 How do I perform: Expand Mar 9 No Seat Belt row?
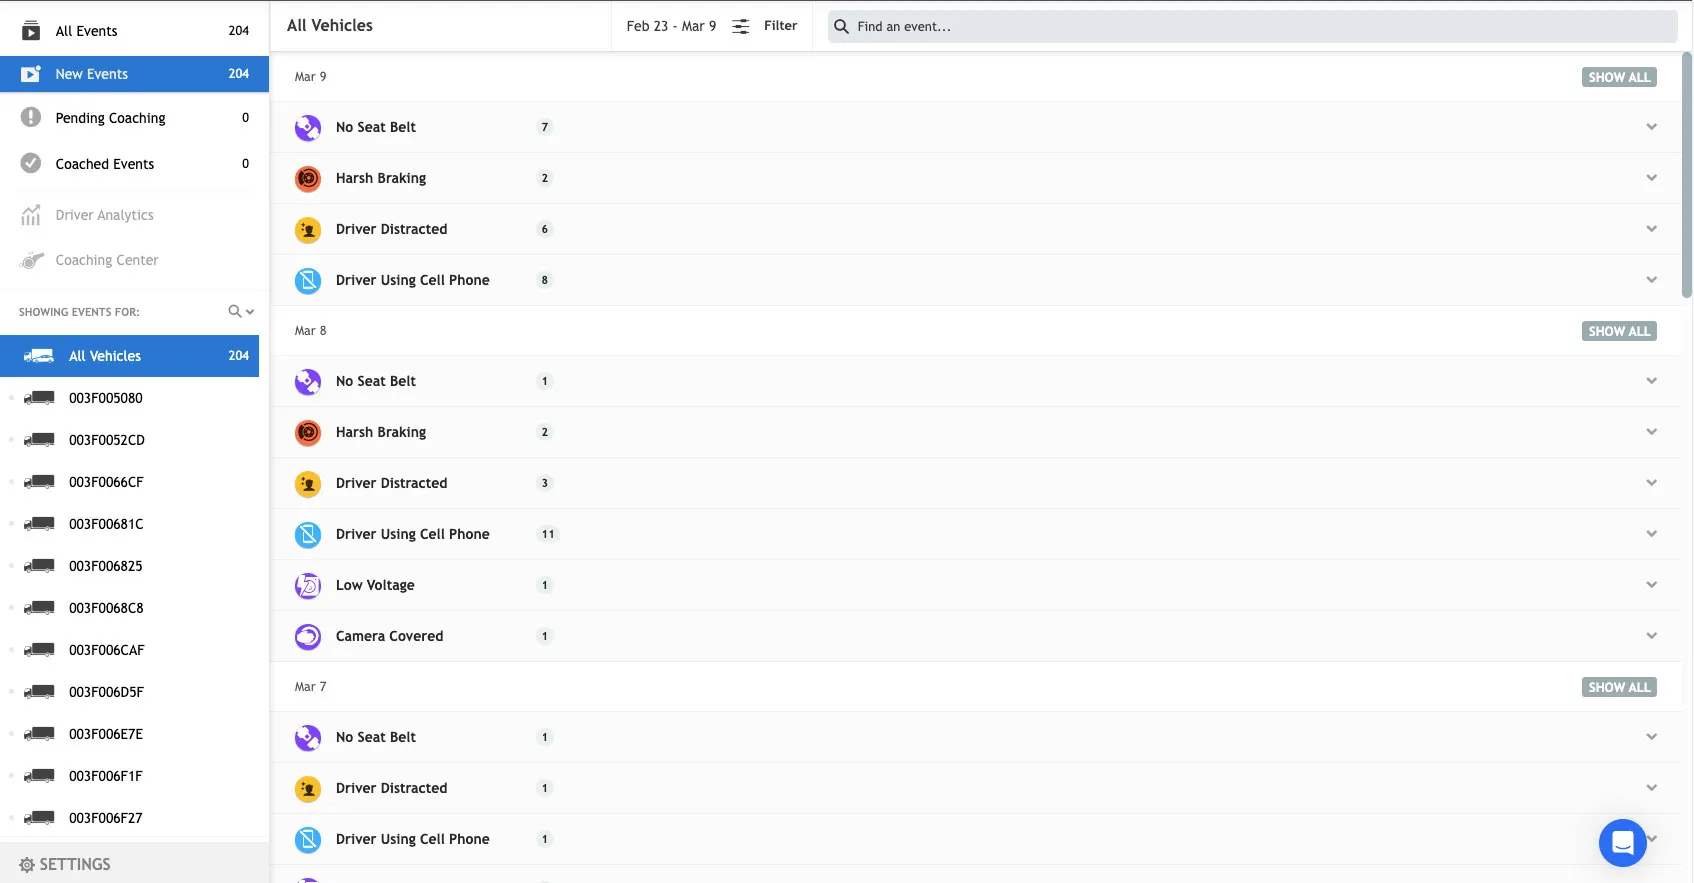(1651, 127)
